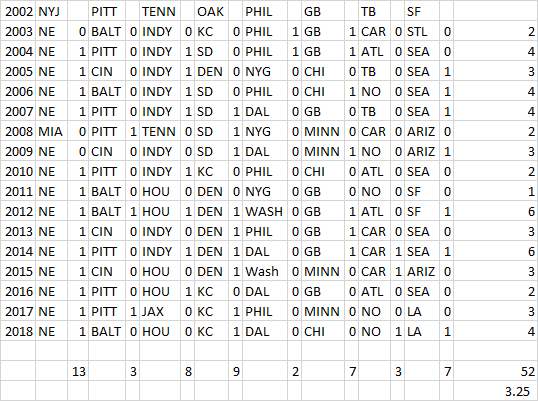Click the row total 1 for 2011

pos(495,192)
